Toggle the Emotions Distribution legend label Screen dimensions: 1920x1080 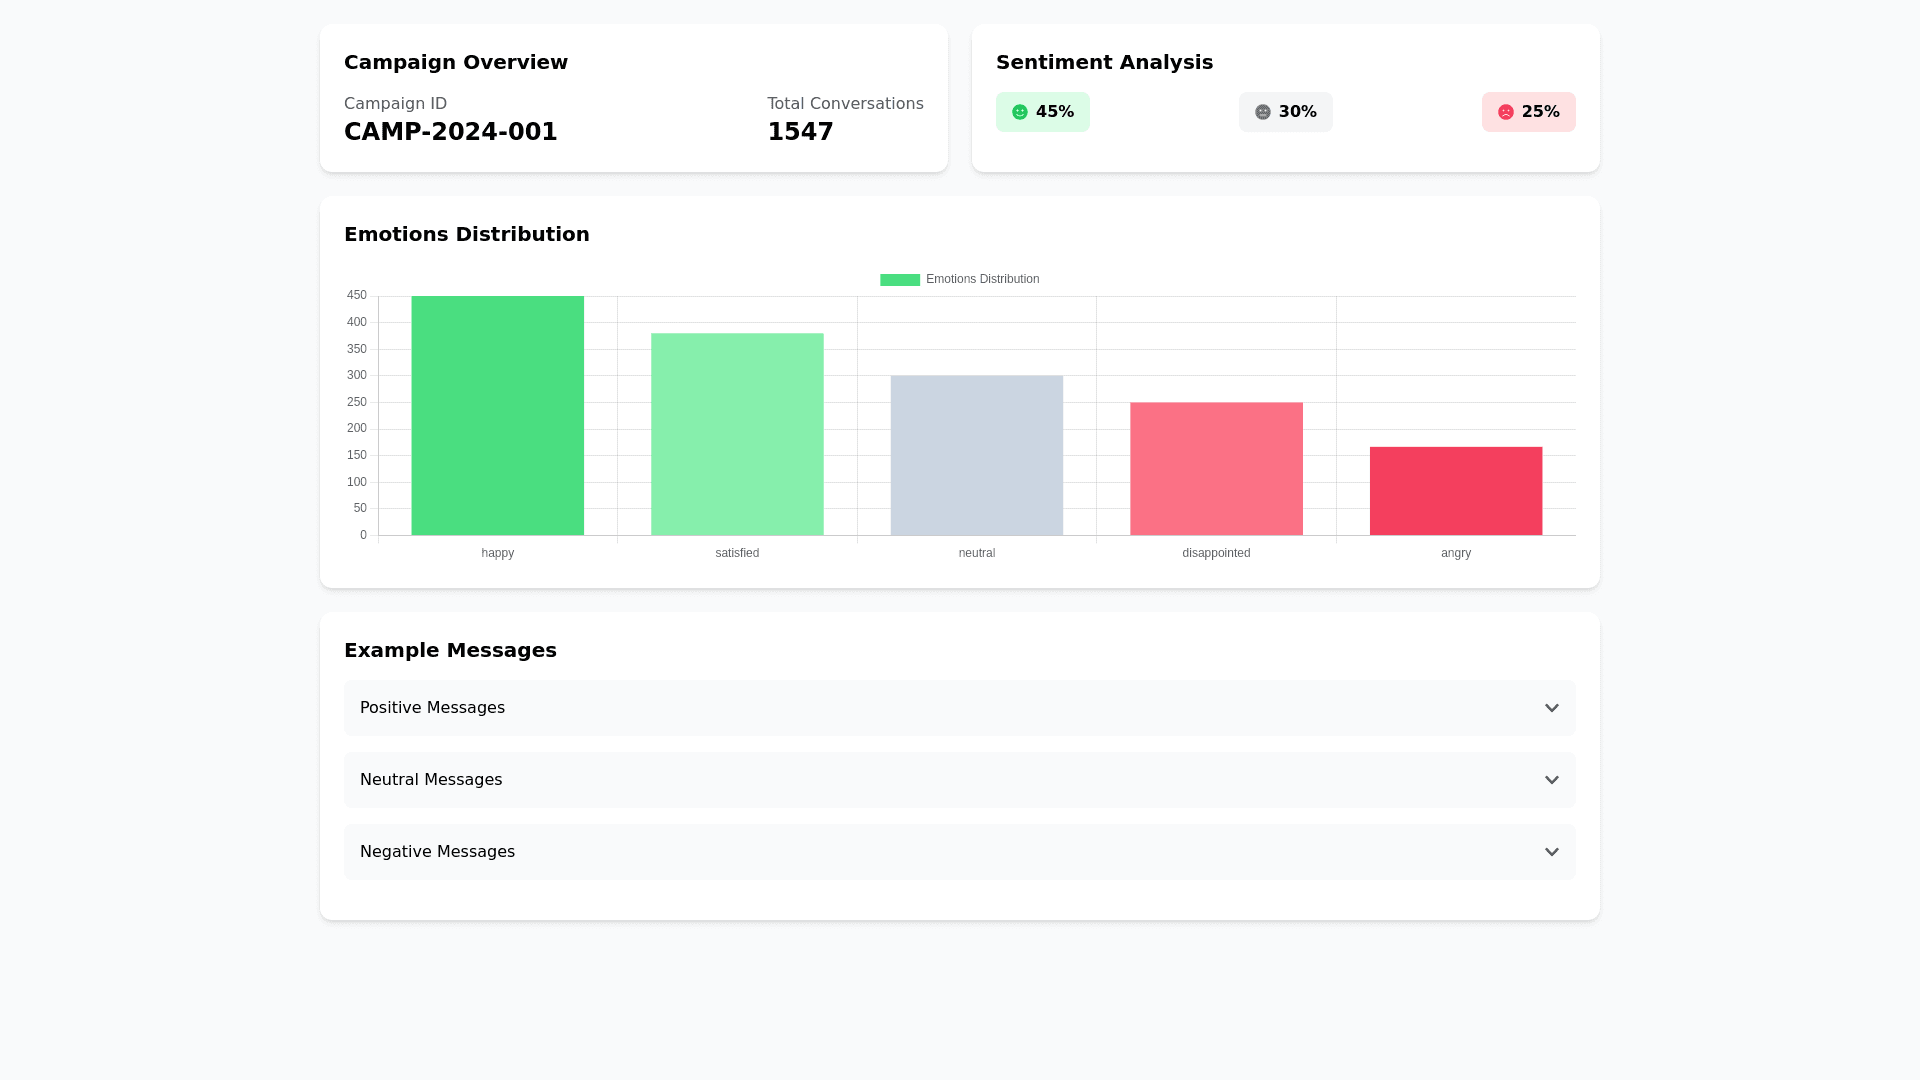point(982,280)
